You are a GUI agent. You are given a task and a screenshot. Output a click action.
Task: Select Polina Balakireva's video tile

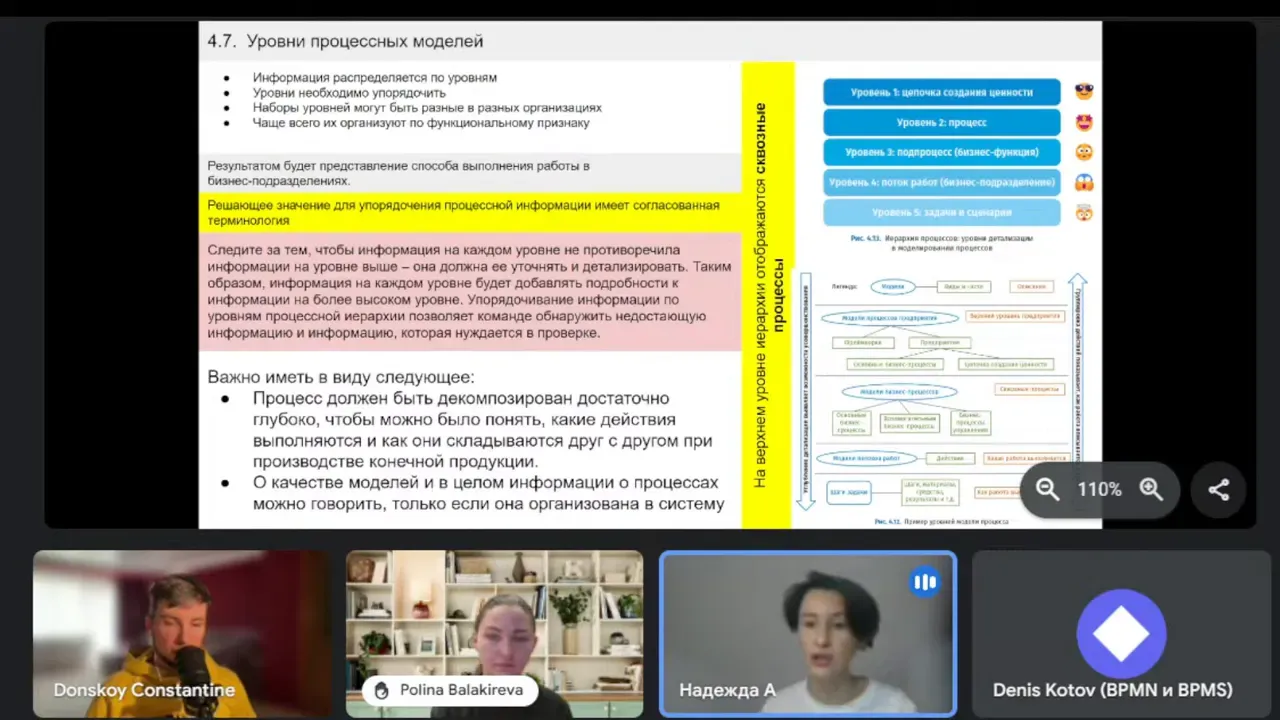[494, 634]
